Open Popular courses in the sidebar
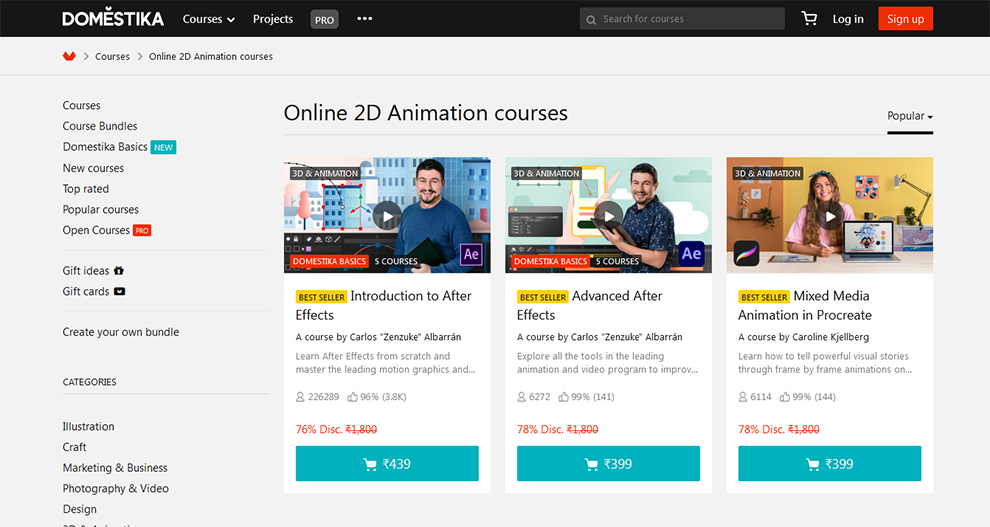Image resolution: width=990 pixels, height=527 pixels. point(100,210)
